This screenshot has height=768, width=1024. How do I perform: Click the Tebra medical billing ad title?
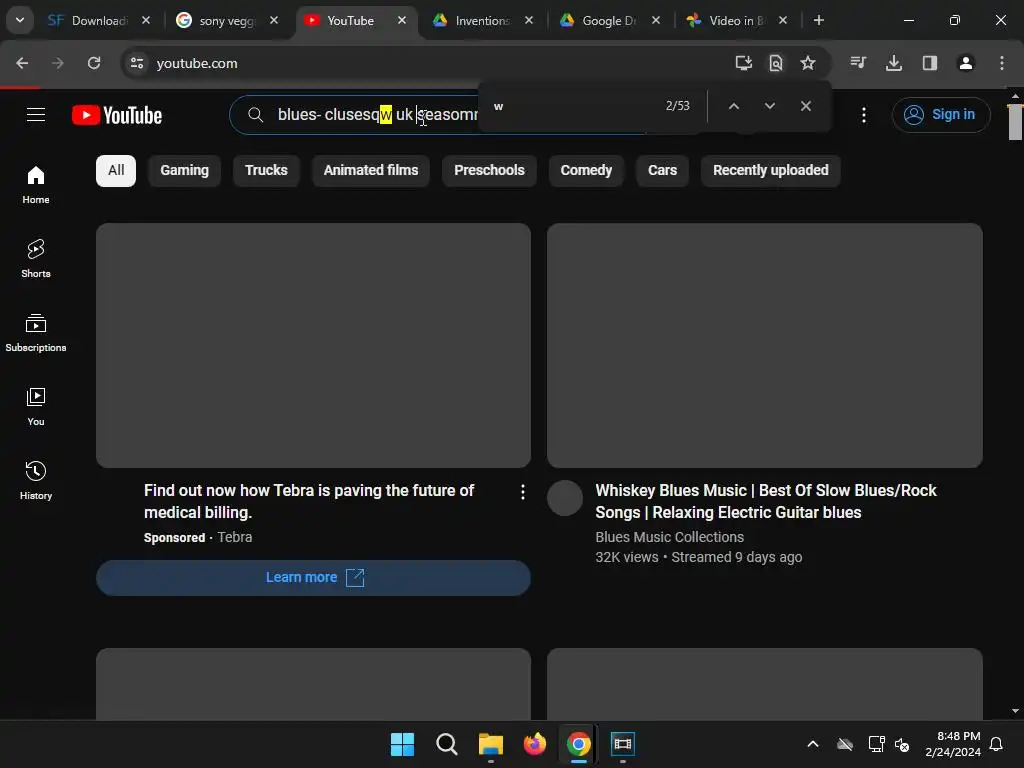tap(309, 502)
